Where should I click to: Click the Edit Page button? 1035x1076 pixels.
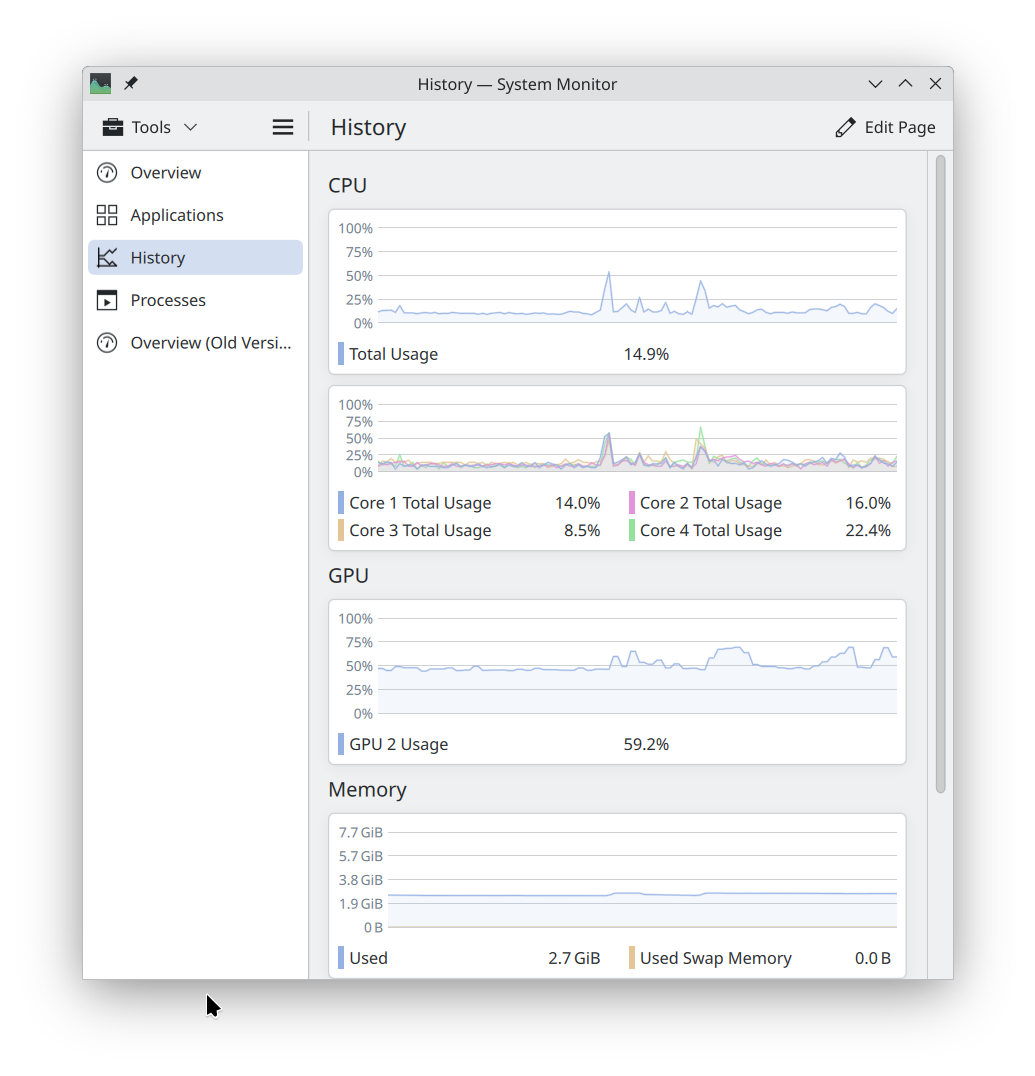886,127
